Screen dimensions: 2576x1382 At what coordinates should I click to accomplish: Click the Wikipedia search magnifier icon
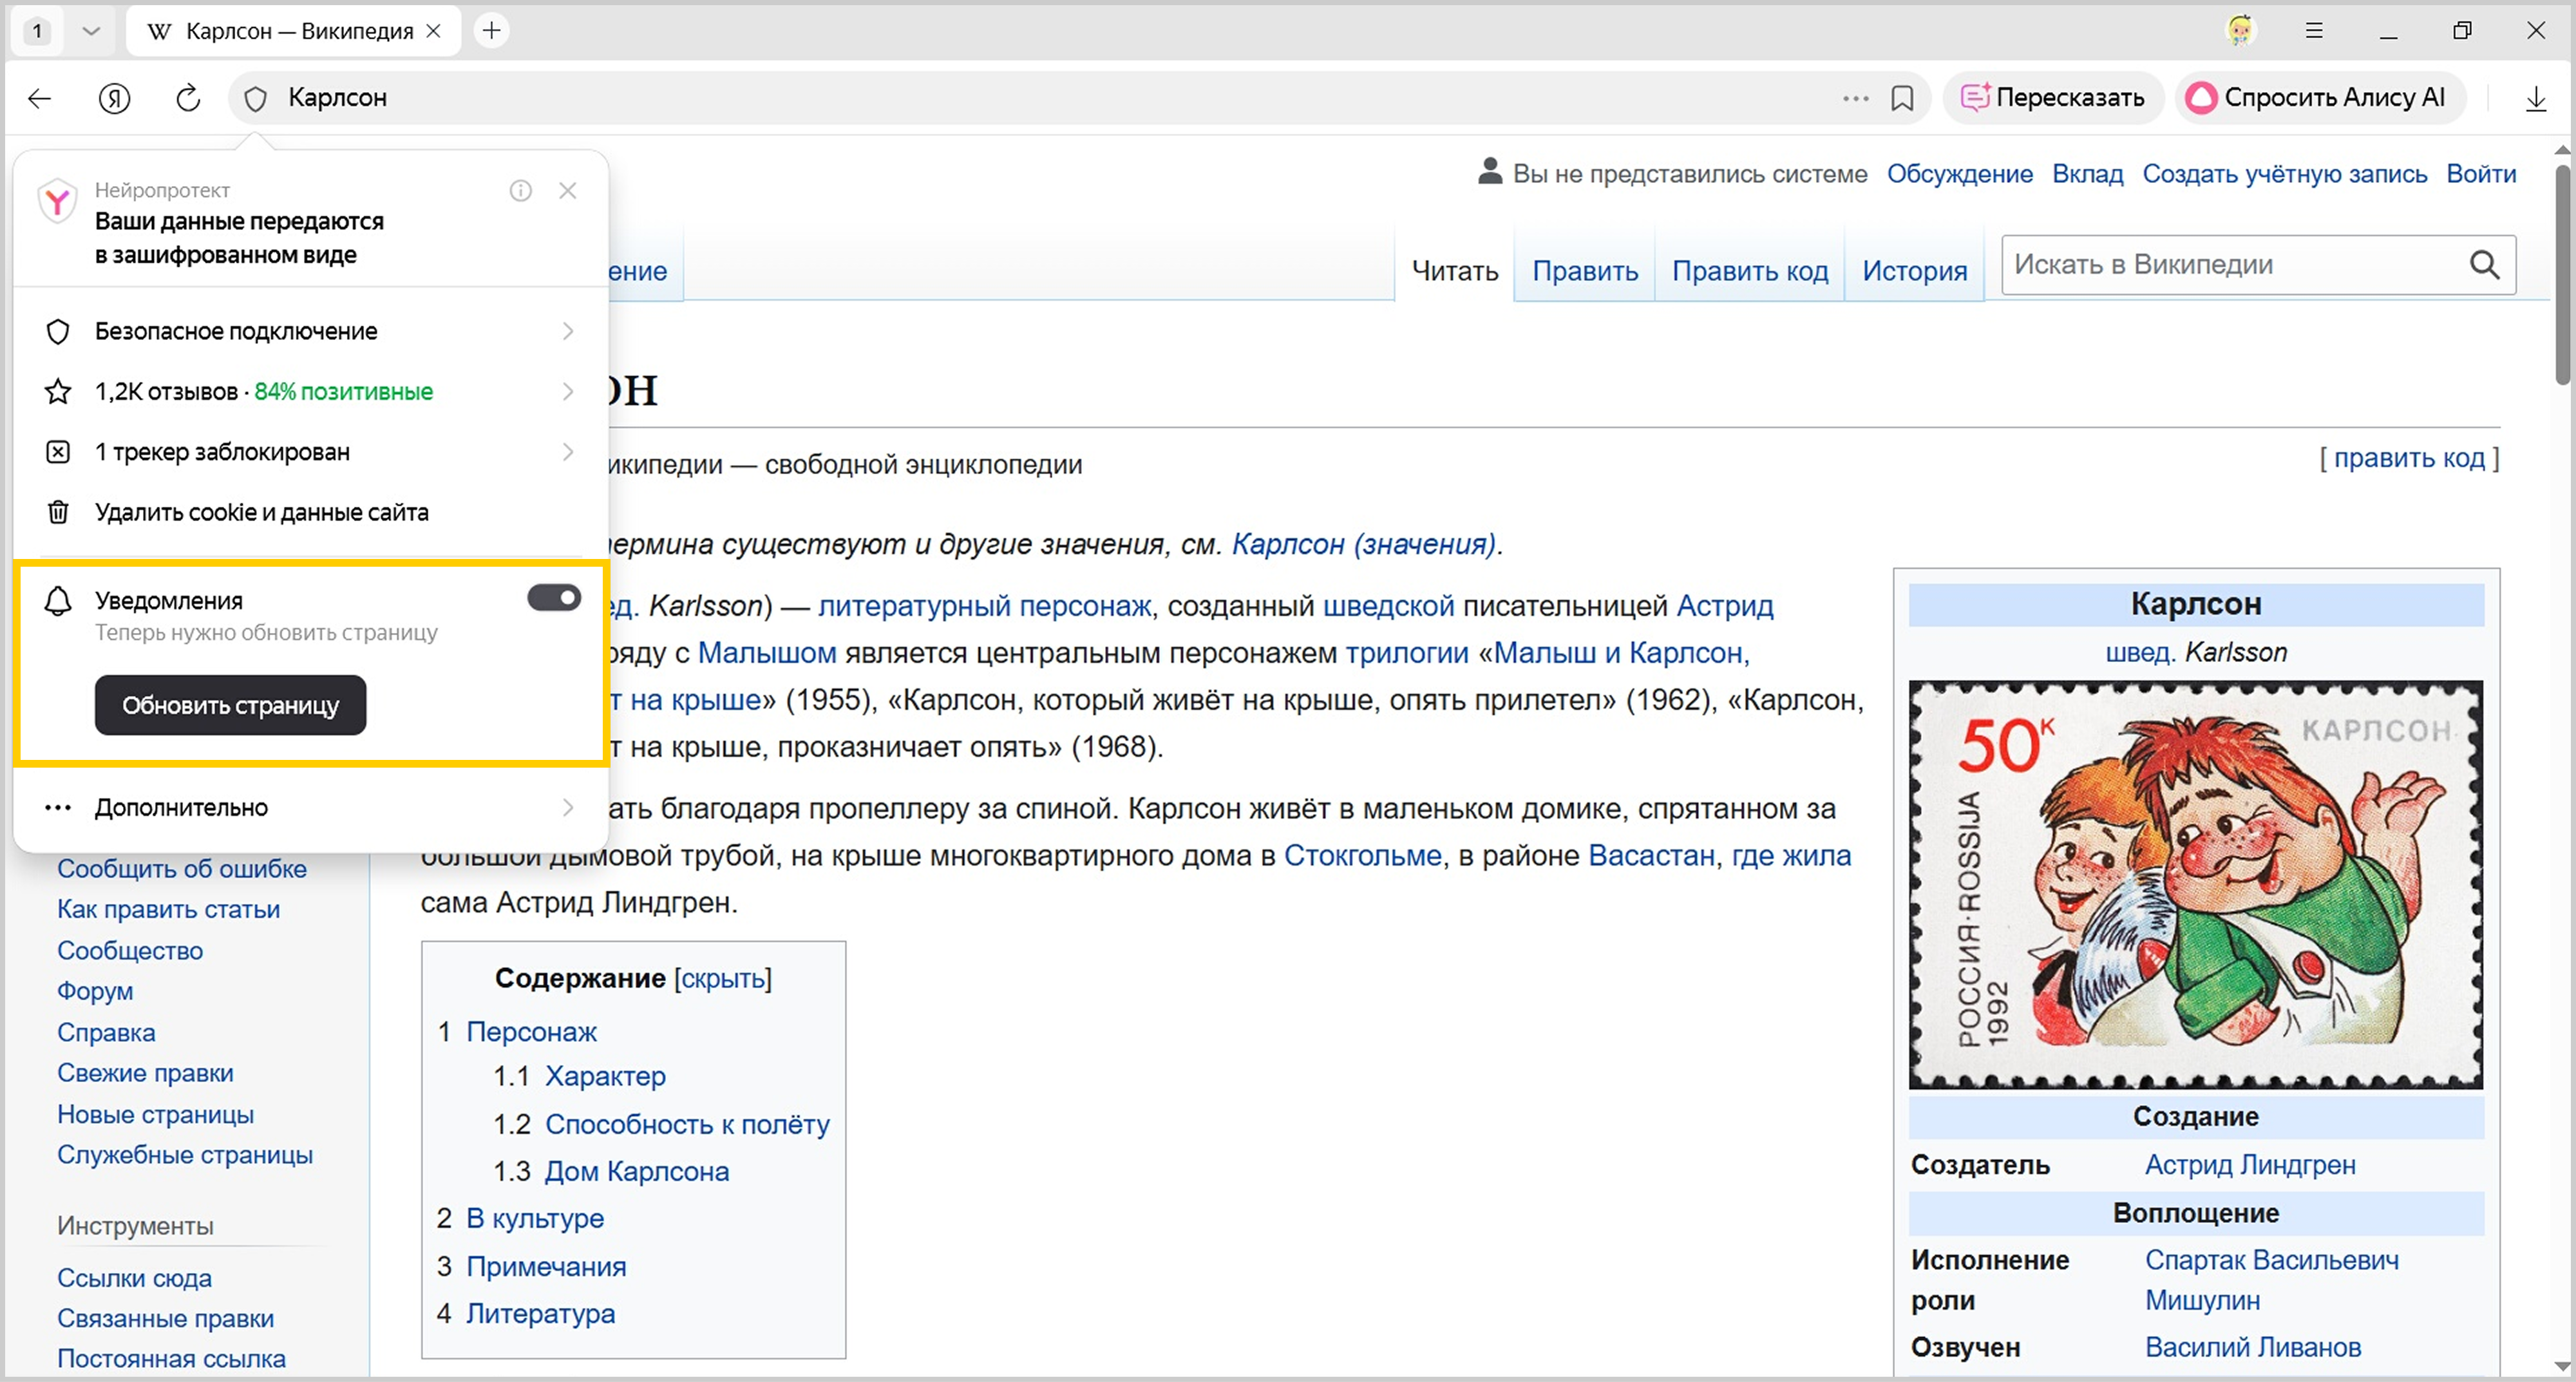[2484, 265]
